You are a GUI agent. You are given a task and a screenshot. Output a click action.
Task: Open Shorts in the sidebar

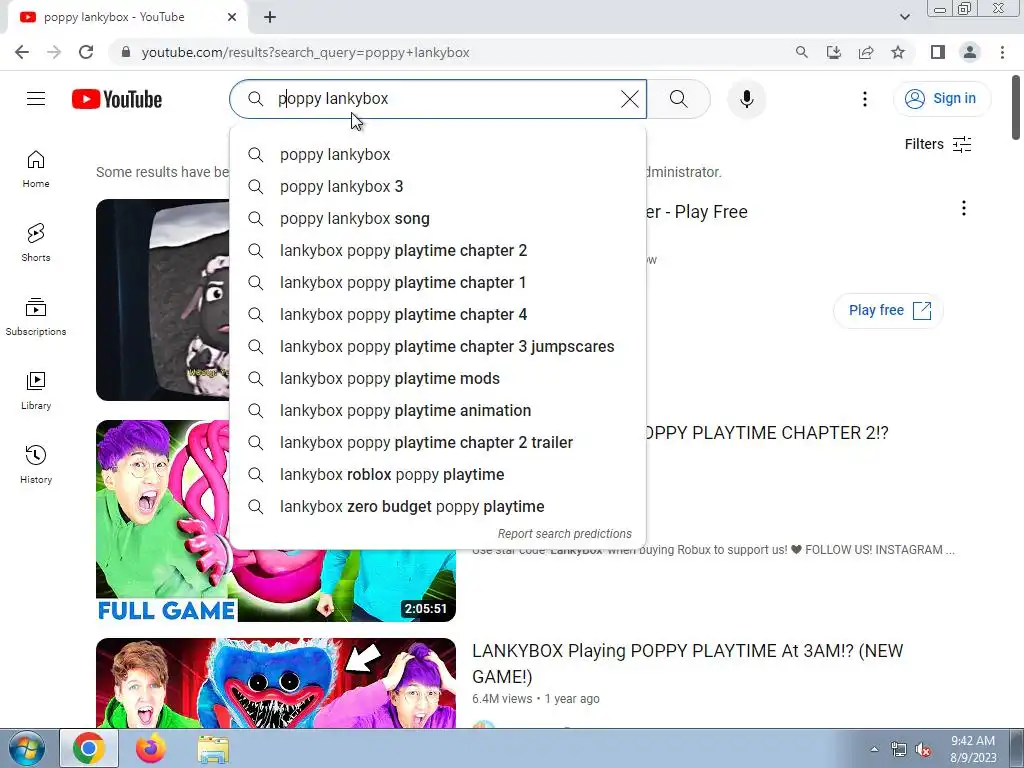pos(36,243)
